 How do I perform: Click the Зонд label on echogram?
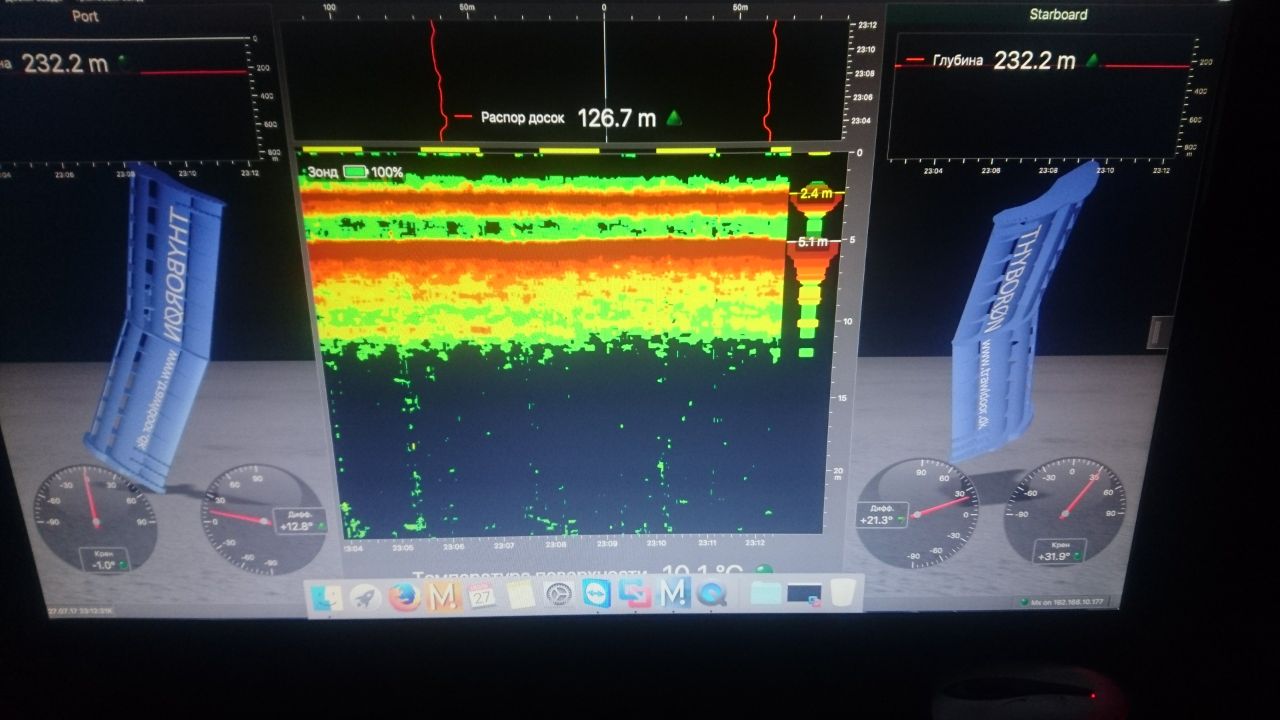coord(322,172)
